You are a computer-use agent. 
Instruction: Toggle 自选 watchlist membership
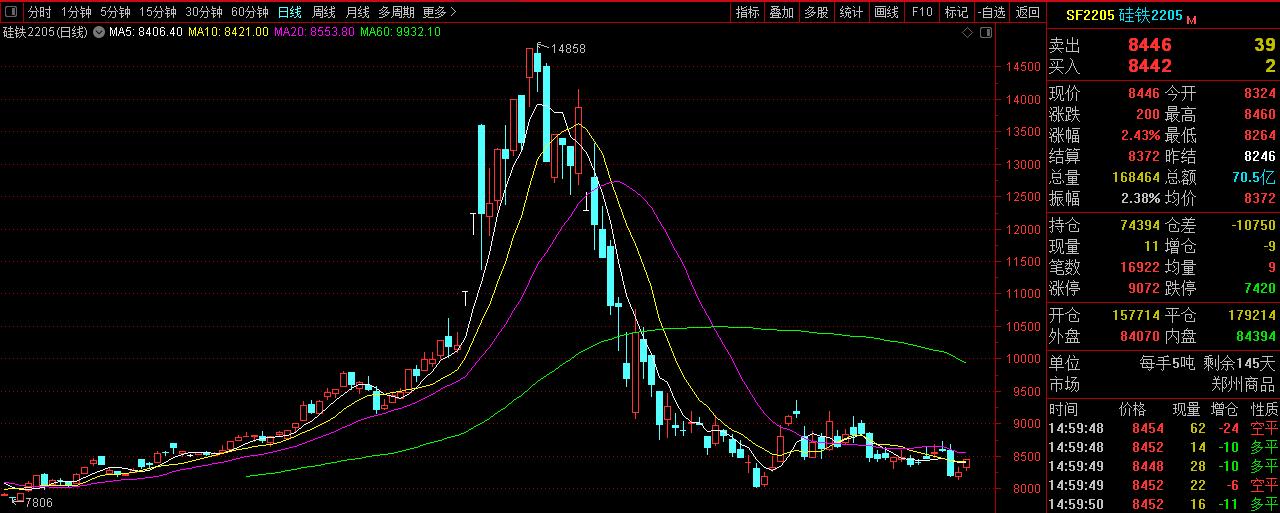click(990, 12)
